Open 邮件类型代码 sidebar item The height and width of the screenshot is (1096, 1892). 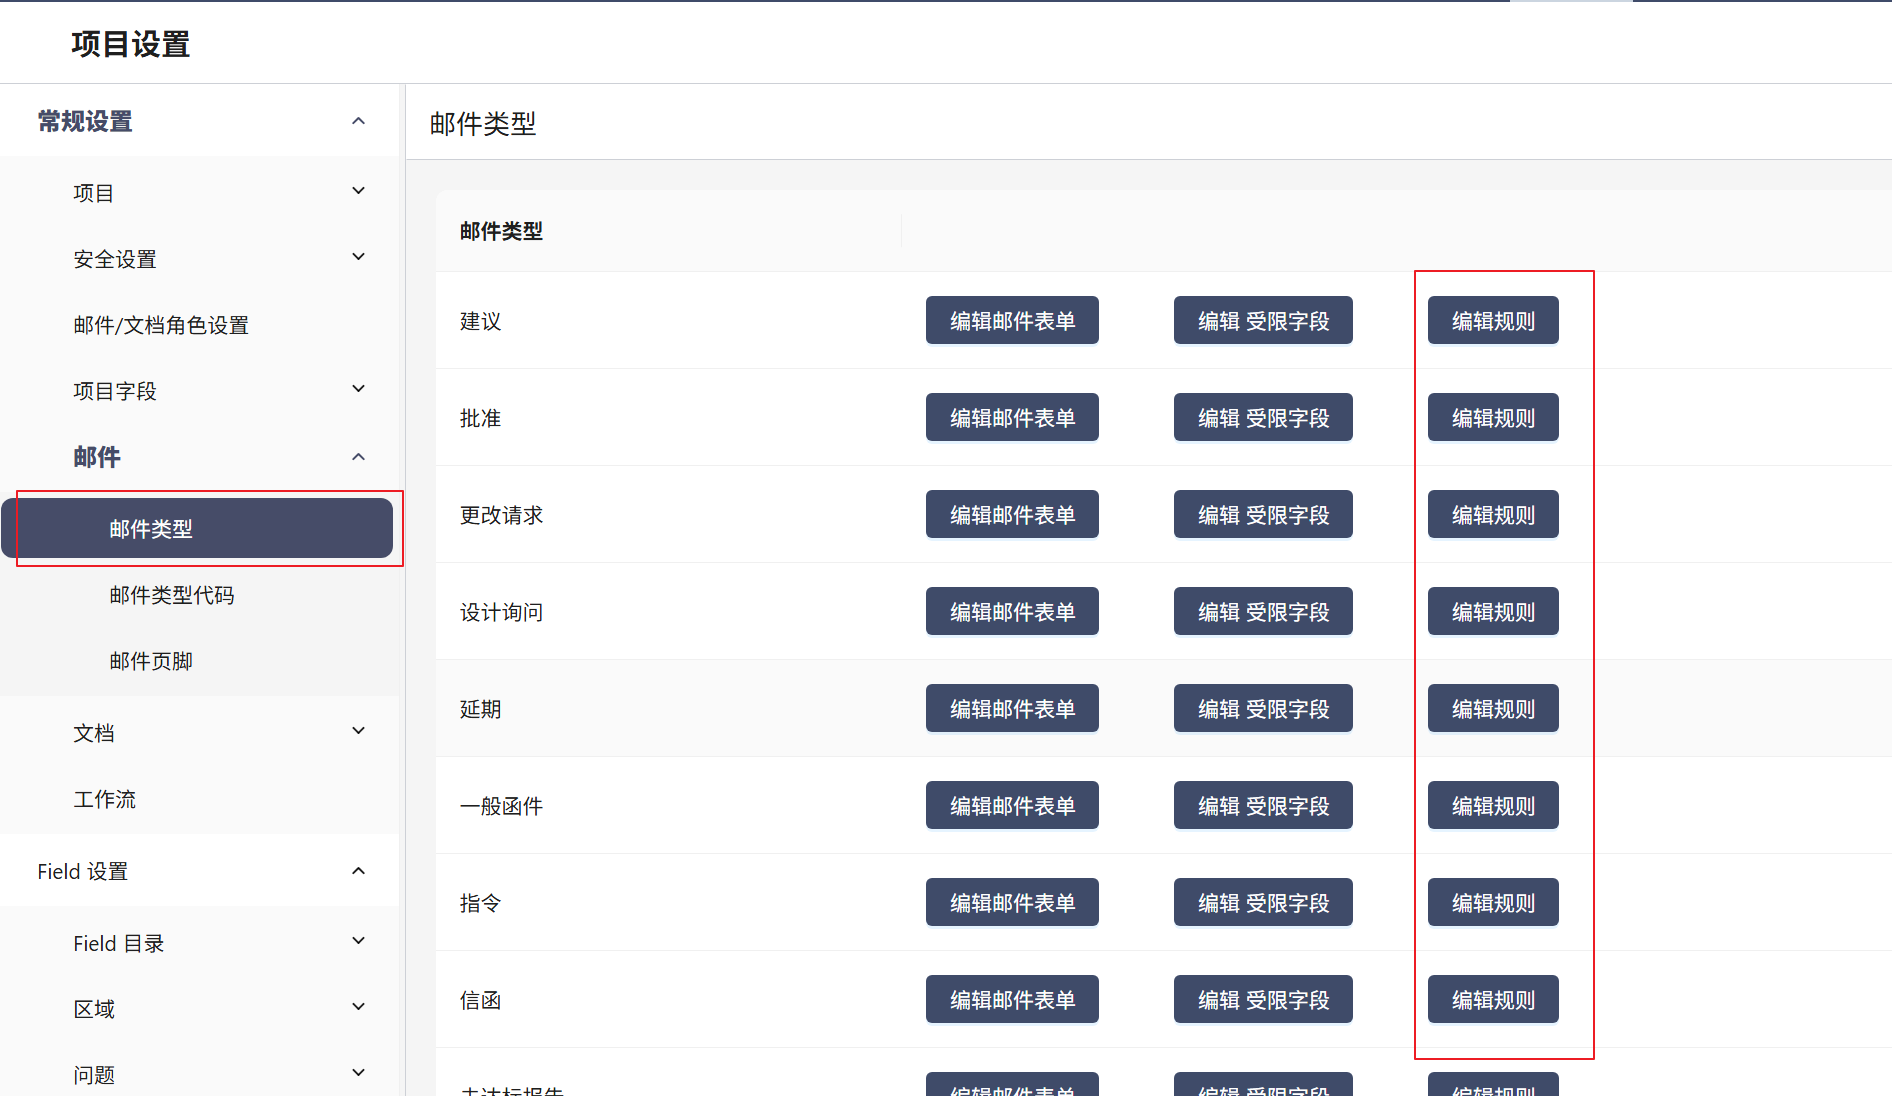coord(172,595)
